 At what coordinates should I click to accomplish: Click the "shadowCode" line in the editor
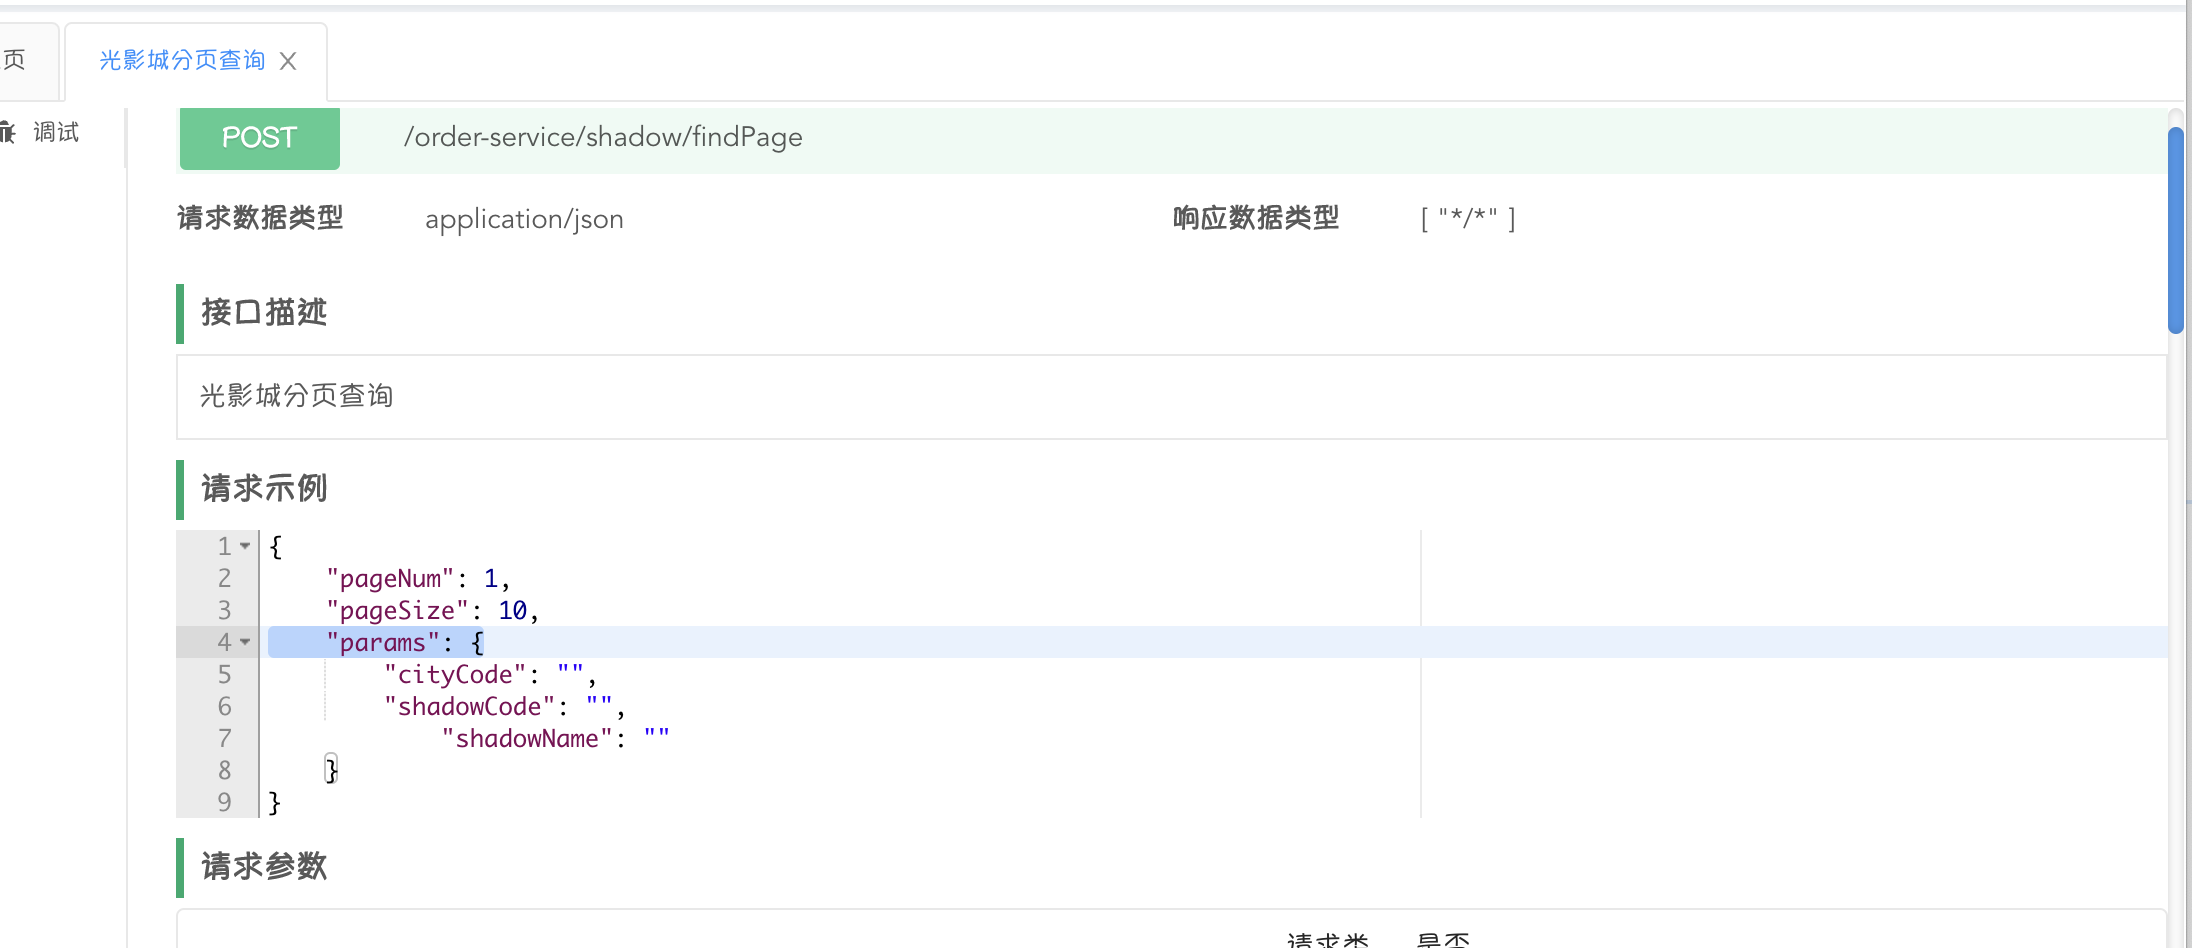click(505, 706)
